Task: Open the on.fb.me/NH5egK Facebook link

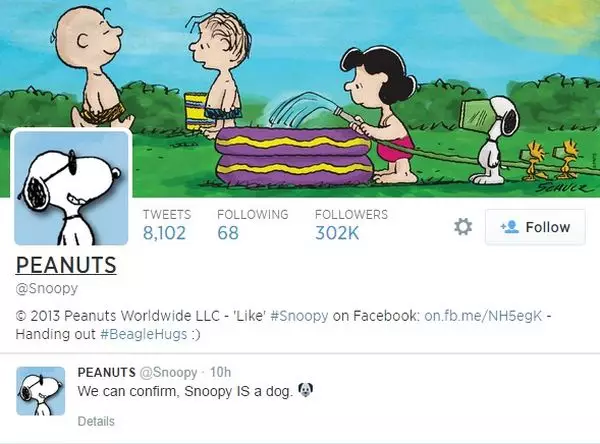Action: [483, 316]
